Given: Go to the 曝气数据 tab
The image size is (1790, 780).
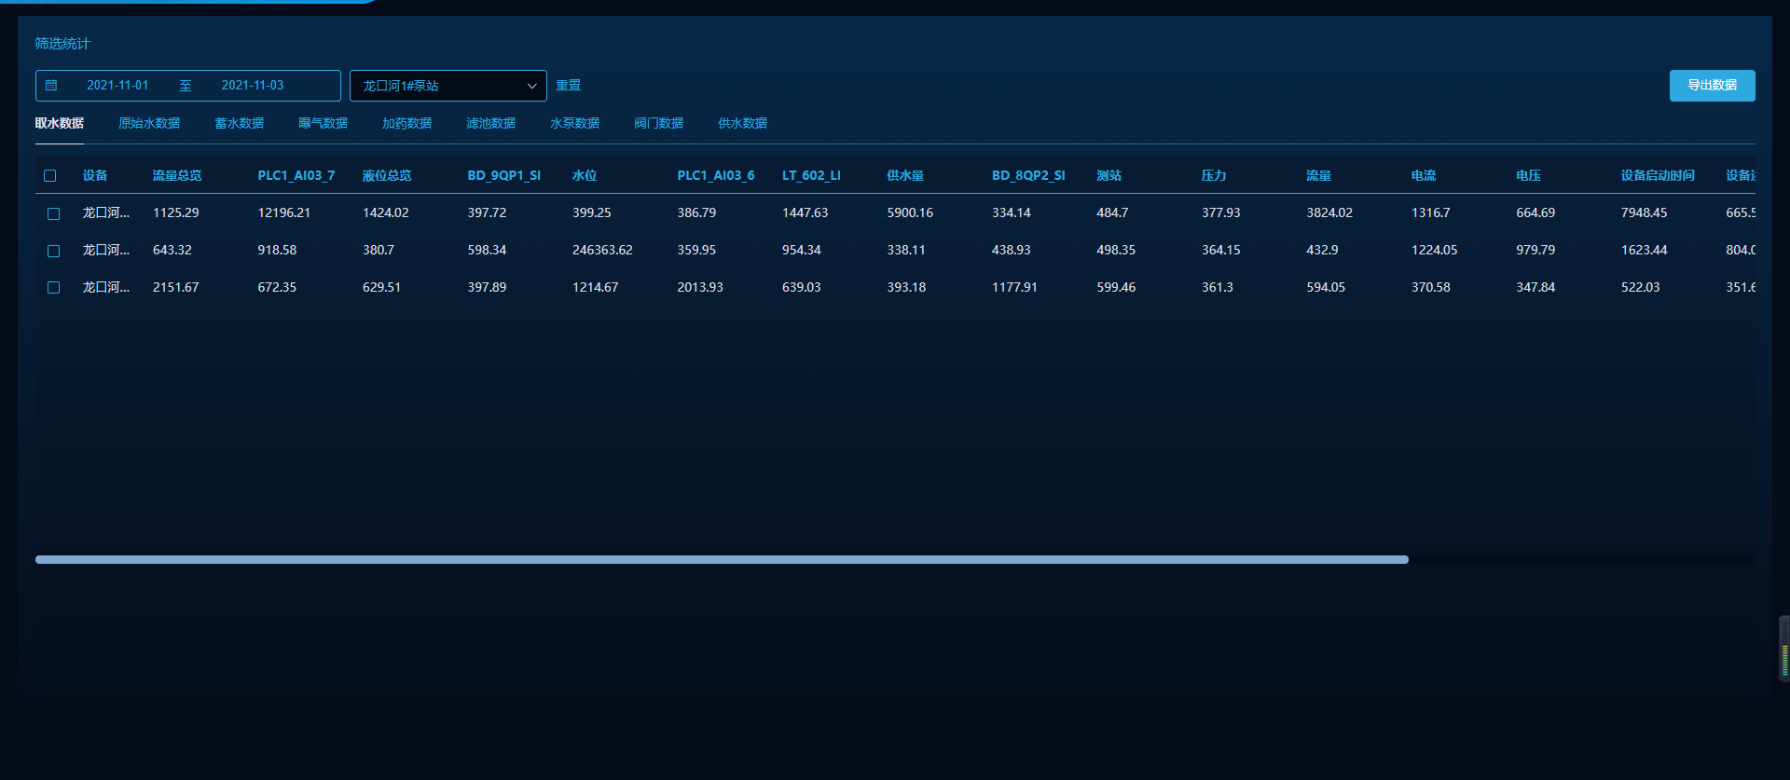Looking at the screenshot, I should pos(323,124).
